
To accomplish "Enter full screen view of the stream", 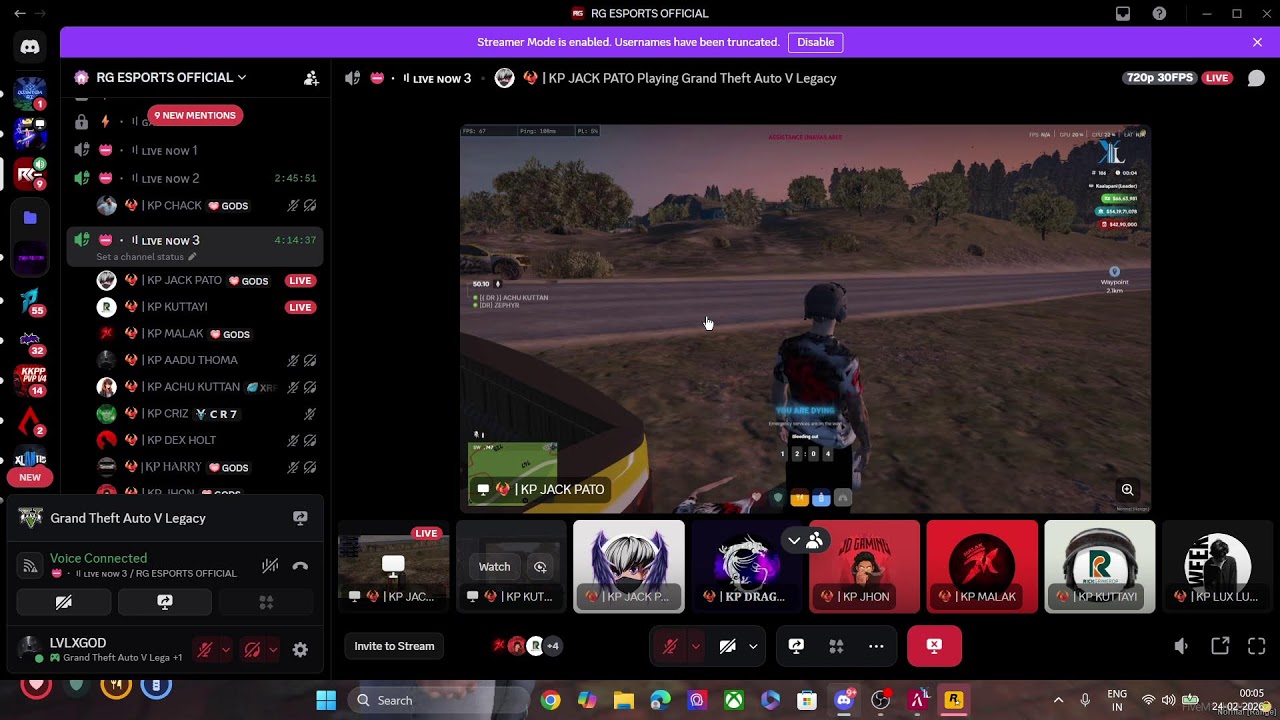I will [x=1257, y=646].
